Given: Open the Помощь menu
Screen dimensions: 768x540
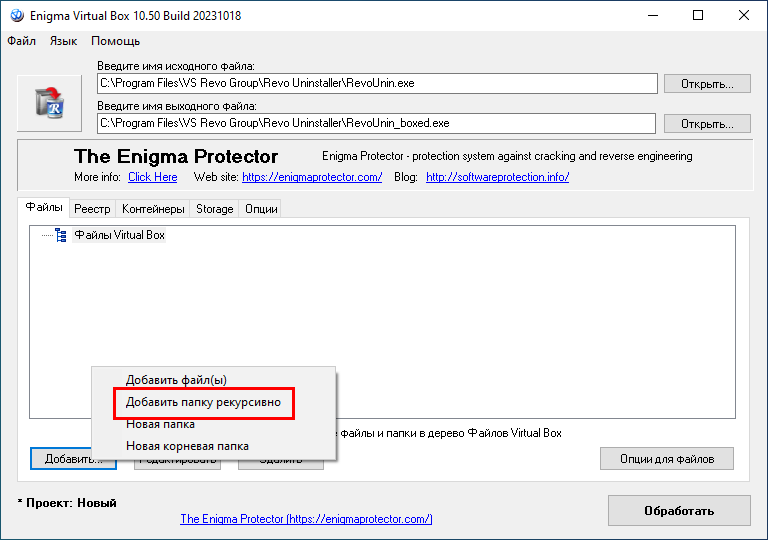Looking at the screenshot, I should tap(116, 41).
